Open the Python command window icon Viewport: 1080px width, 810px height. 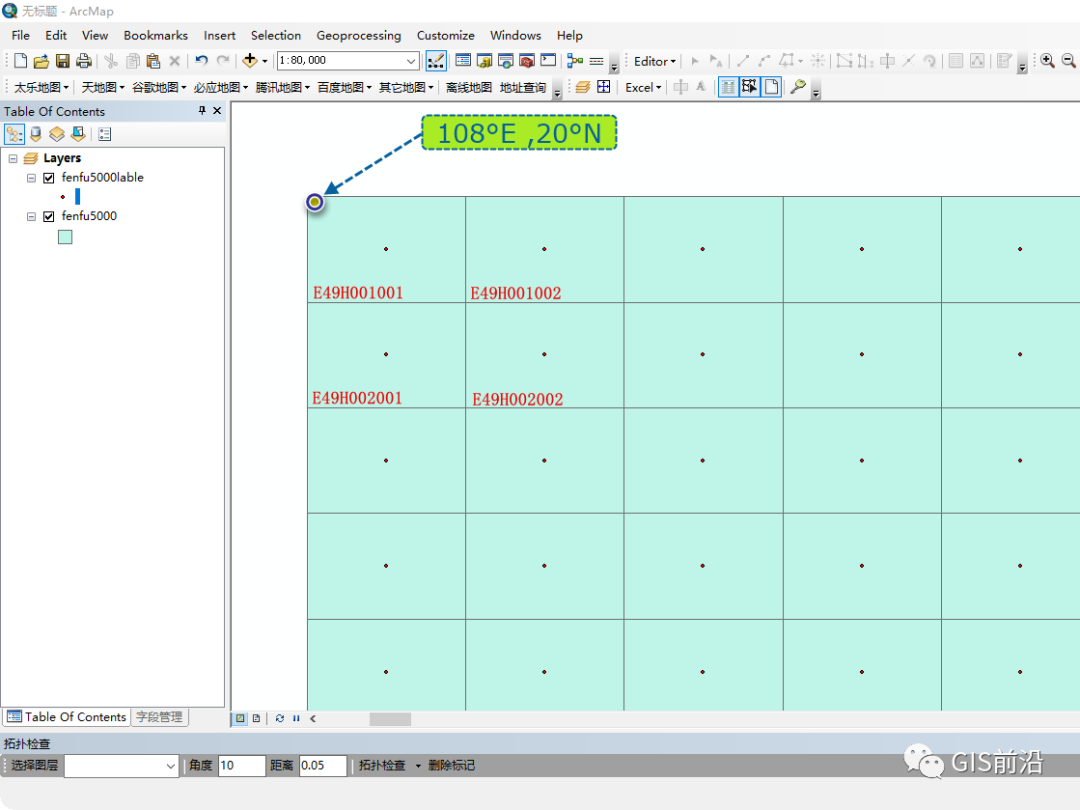pos(548,61)
